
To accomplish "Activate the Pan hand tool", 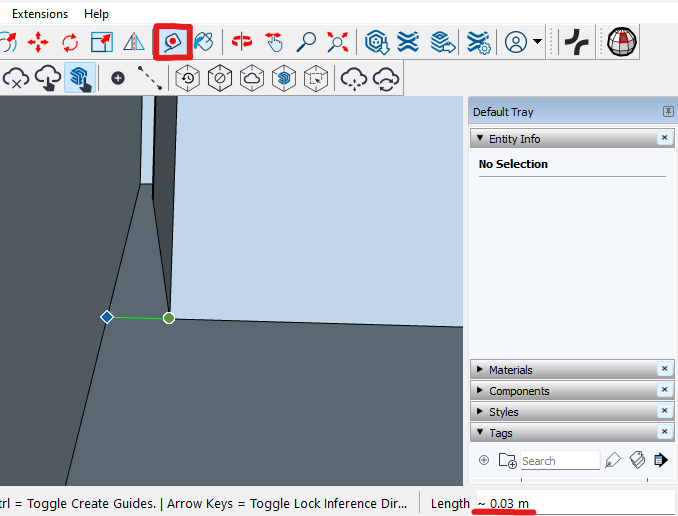I will click(x=274, y=42).
